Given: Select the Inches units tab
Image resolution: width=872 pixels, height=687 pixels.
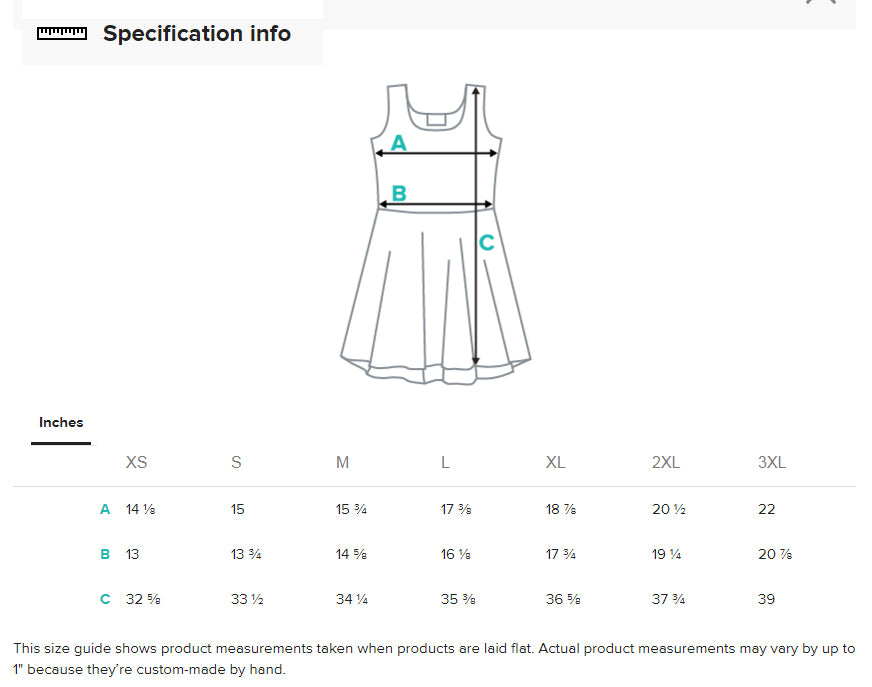Looking at the screenshot, I should 61,422.
